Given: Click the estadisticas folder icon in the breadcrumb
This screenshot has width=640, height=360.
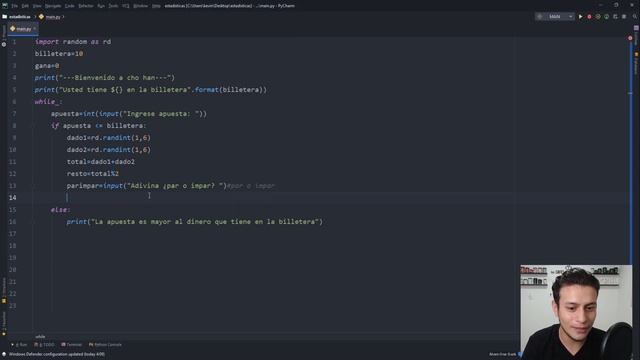Looking at the screenshot, I should coord(4,17).
